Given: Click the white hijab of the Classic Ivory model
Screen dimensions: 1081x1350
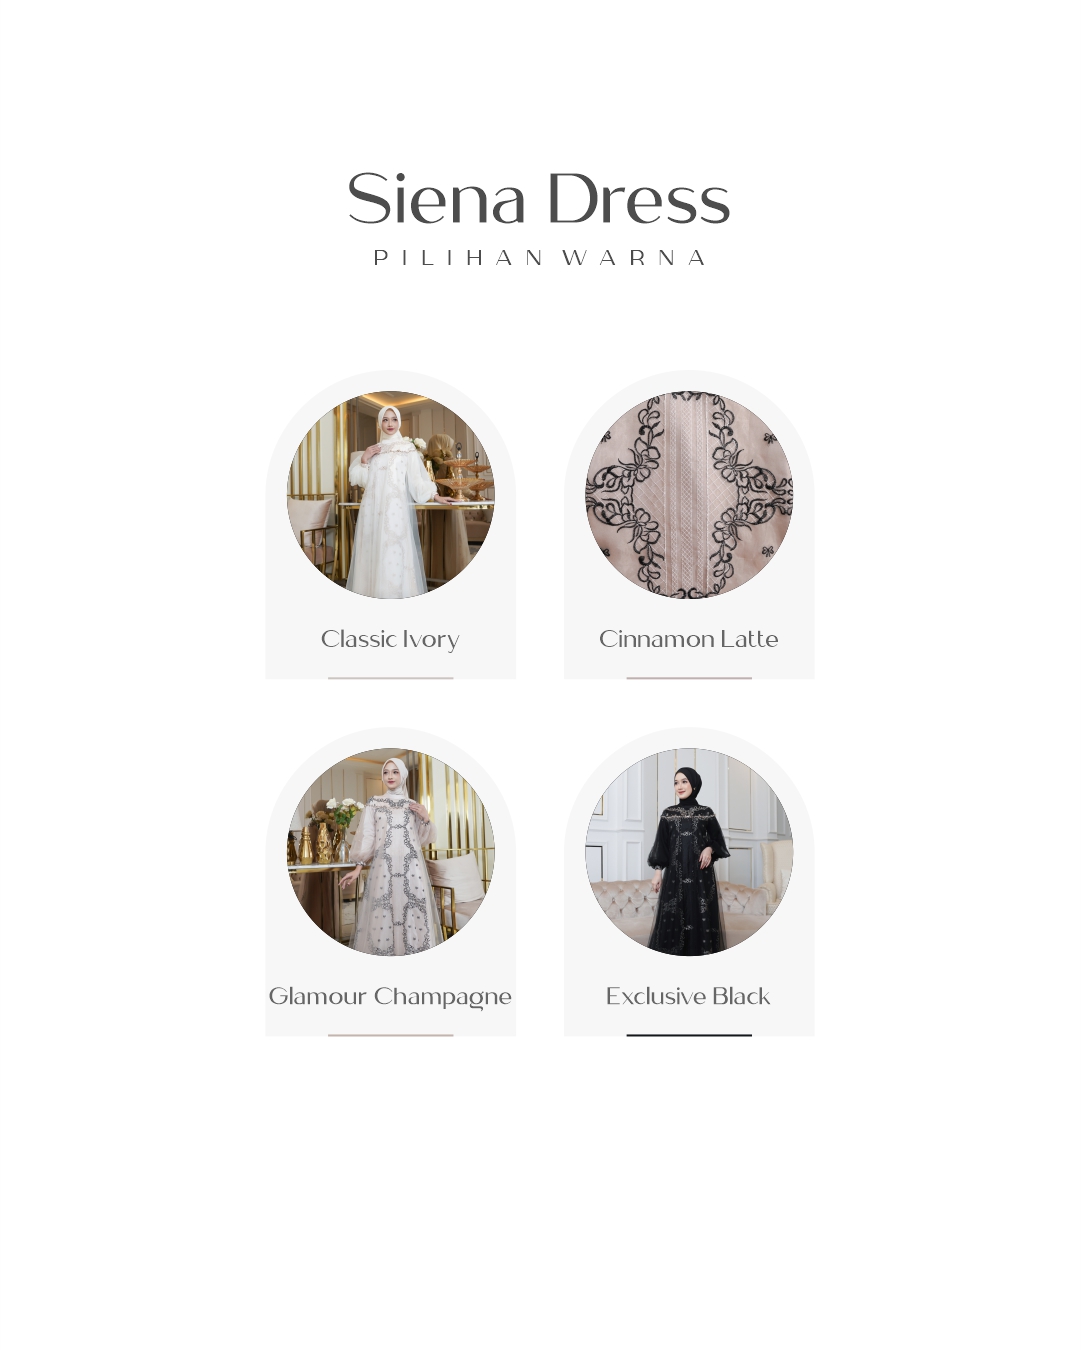Looking at the screenshot, I should point(391,426).
